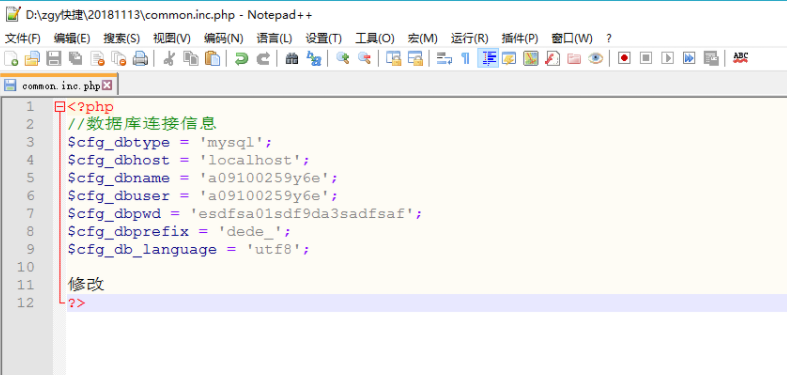The width and height of the screenshot is (787, 375).
Task: Click the Save All icon
Action: tap(75, 58)
